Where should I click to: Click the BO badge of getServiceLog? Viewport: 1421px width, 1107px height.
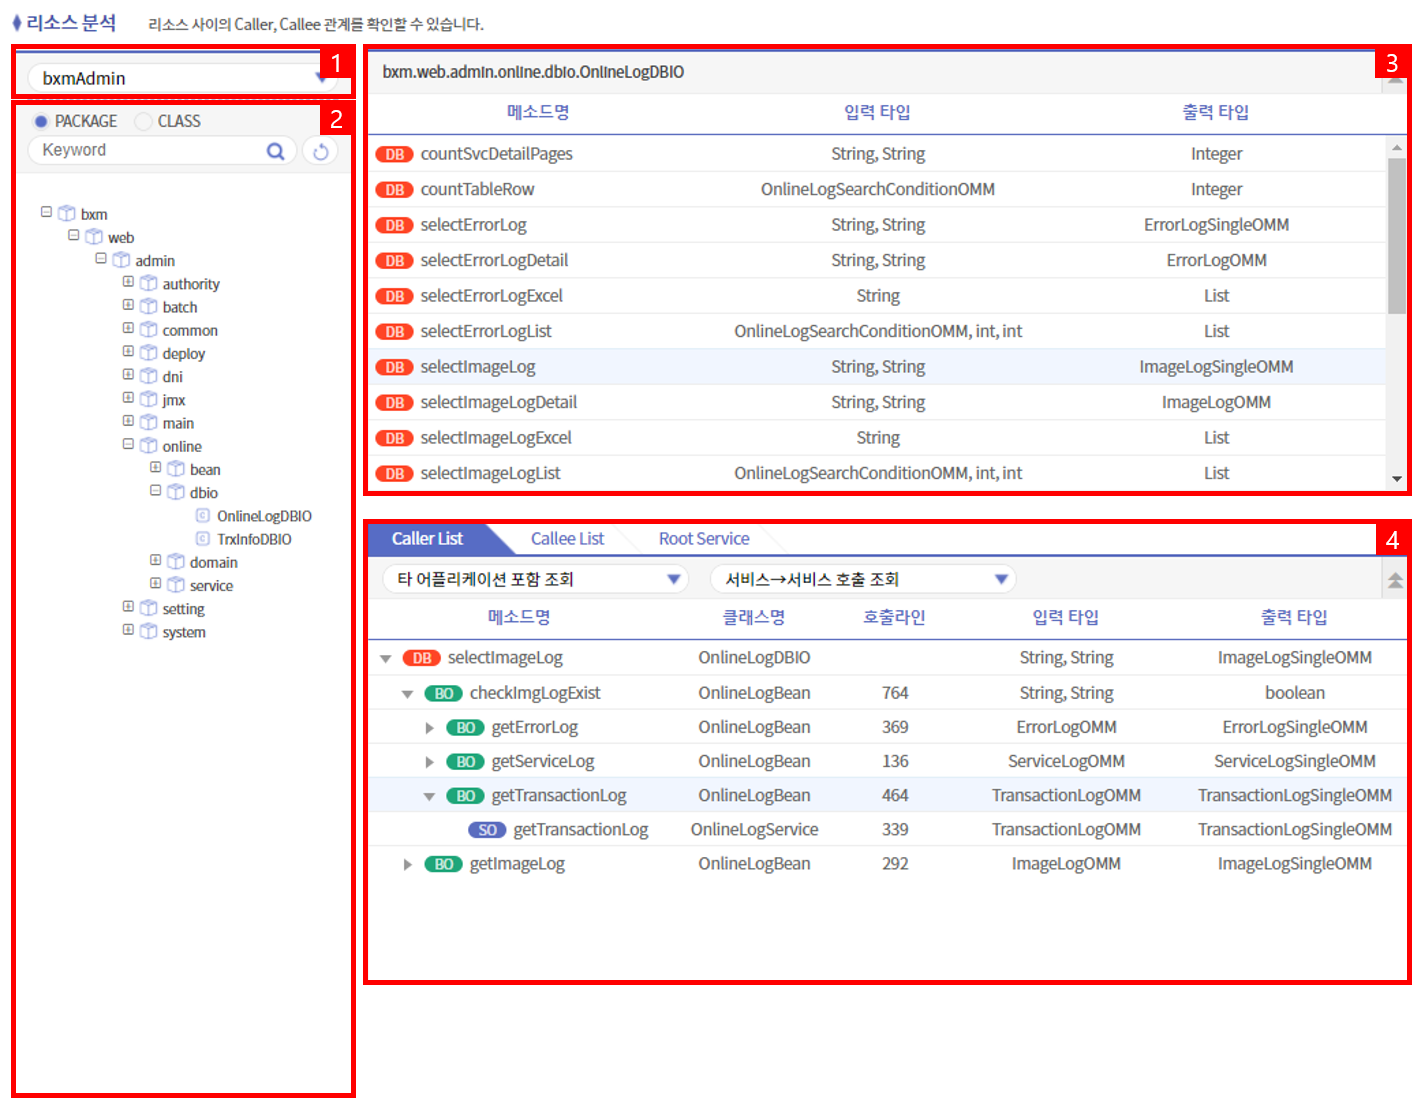pyautogui.click(x=466, y=761)
